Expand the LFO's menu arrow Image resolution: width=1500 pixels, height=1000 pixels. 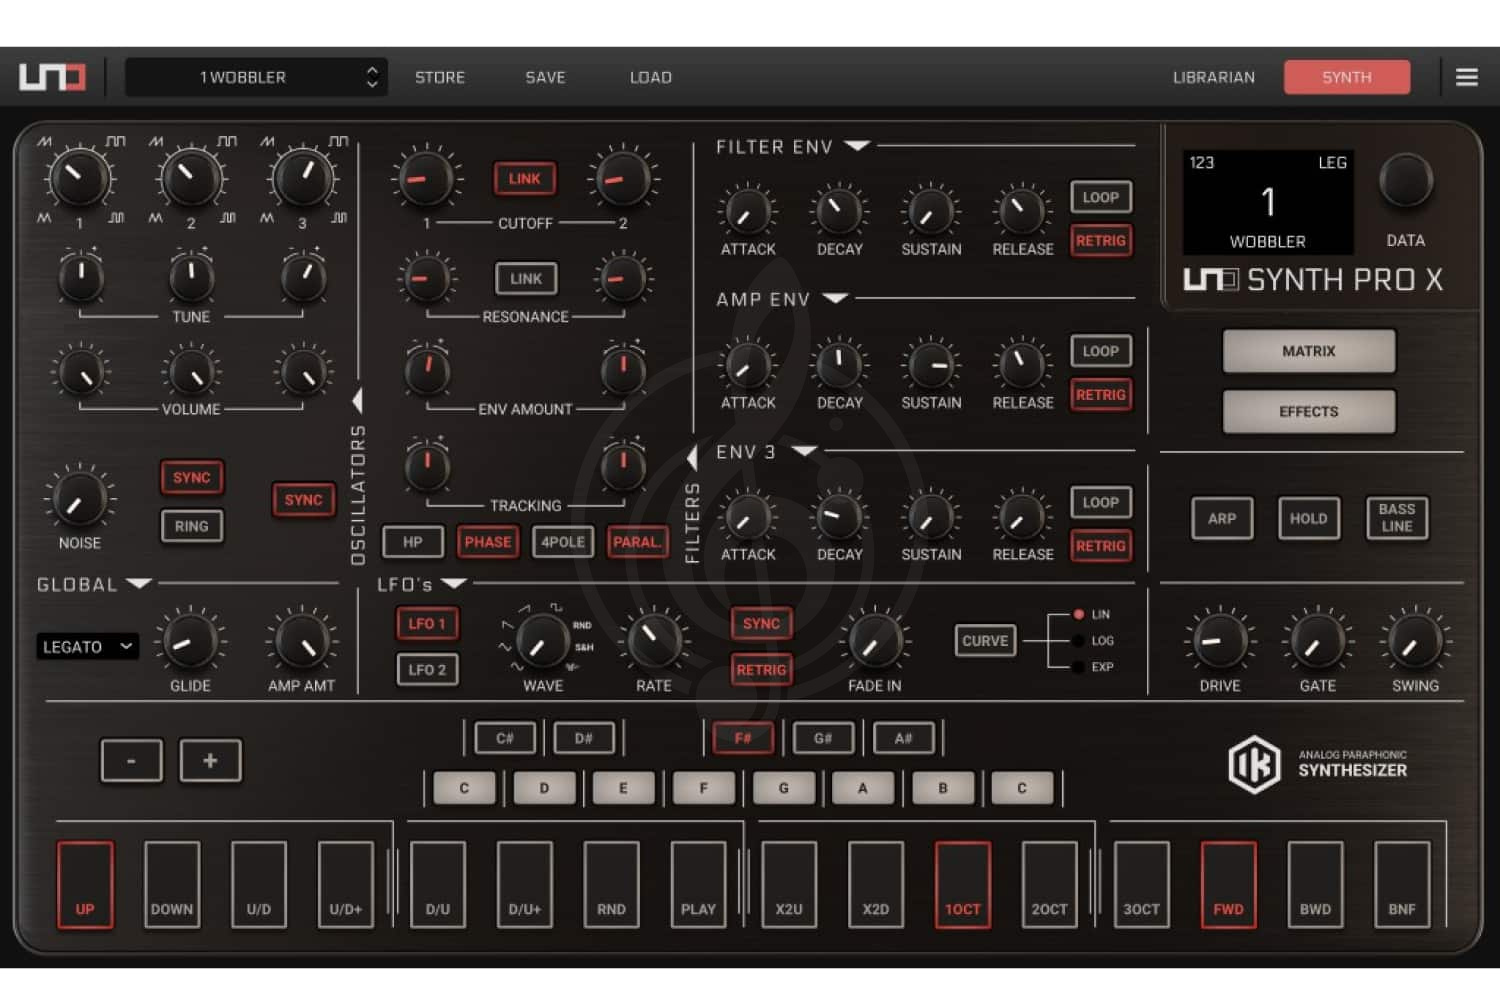point(454,583)
